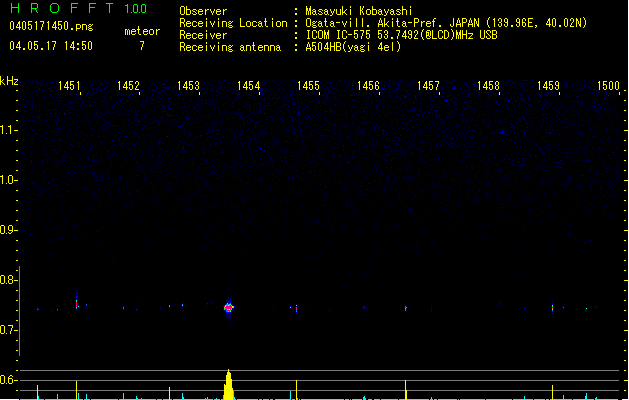Click the observer name Masayuki Kobayashi
This screenshot has height=400, width=629.
pyautogui.click(x=359, y=11)
